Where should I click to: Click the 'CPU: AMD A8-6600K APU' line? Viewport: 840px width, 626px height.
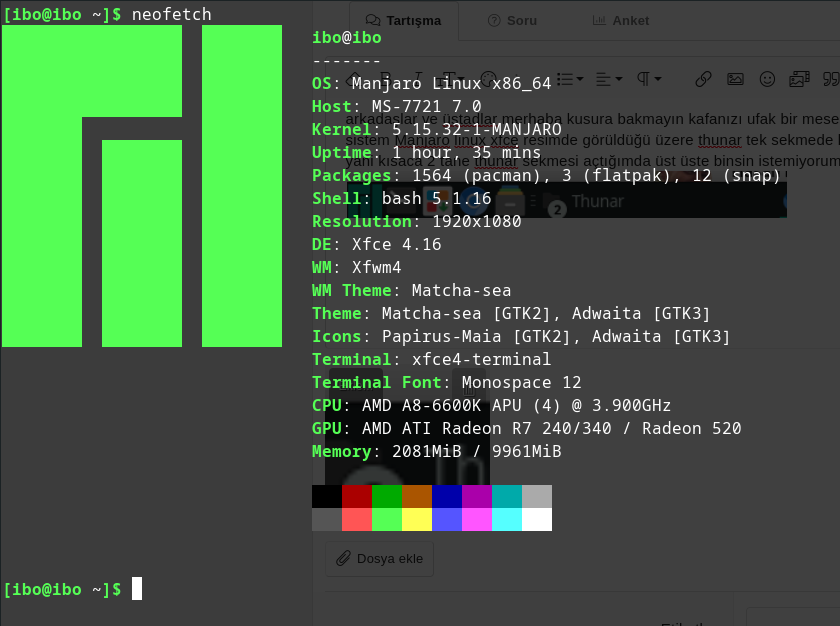[491, 406]
